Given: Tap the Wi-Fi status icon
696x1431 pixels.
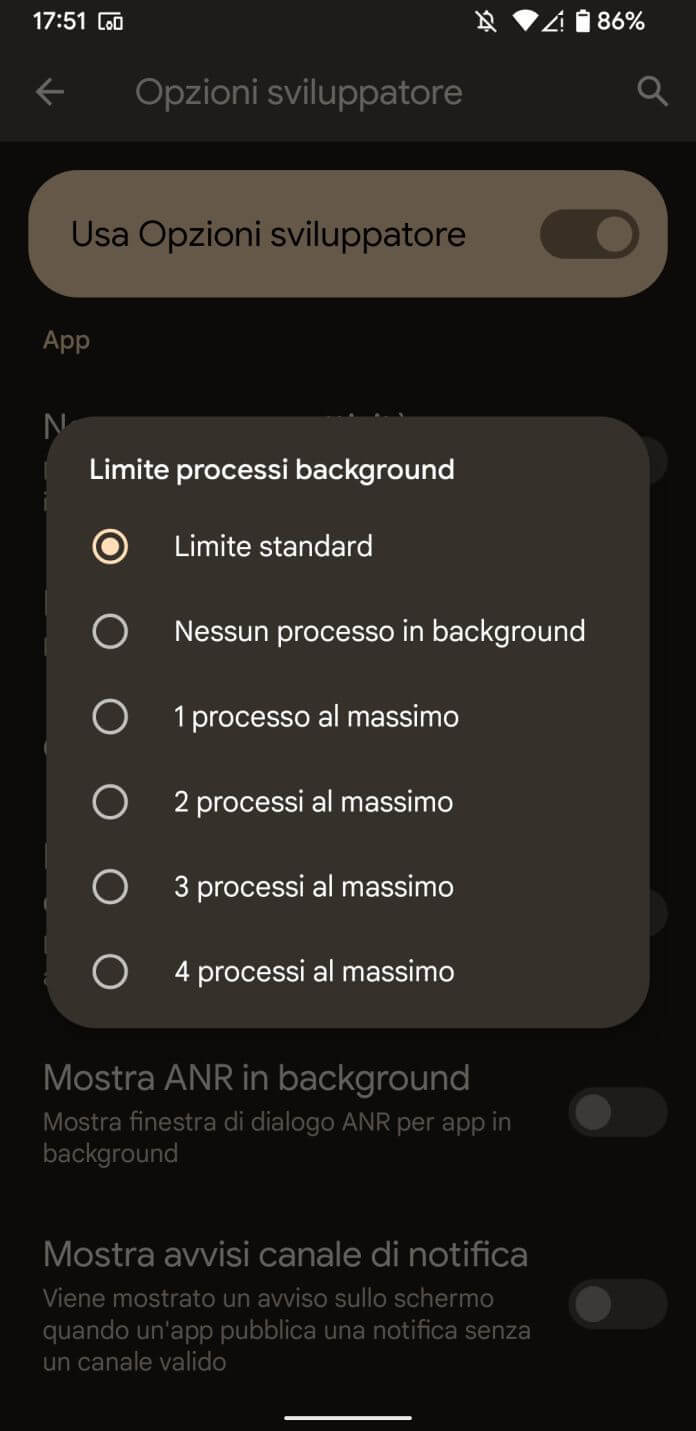Looking at the screenshot, I should pos(524,21).
